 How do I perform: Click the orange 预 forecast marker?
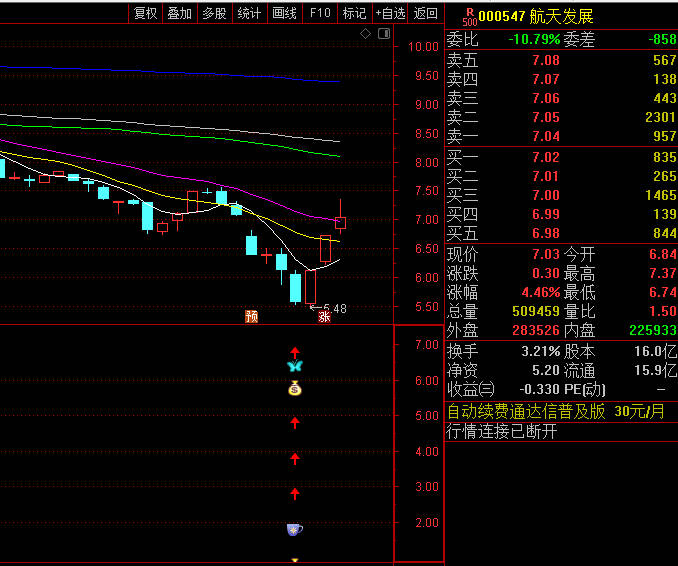[251, 316]
